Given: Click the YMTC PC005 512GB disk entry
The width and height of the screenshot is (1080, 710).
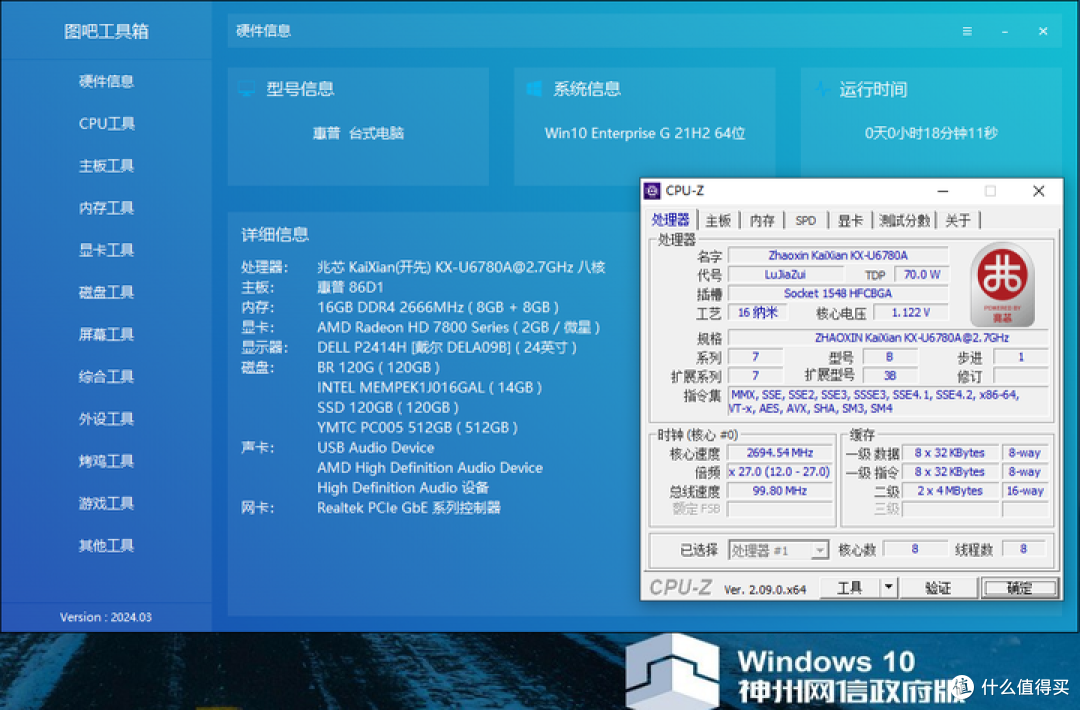Looking at the screenshot, I should [417, 428].
